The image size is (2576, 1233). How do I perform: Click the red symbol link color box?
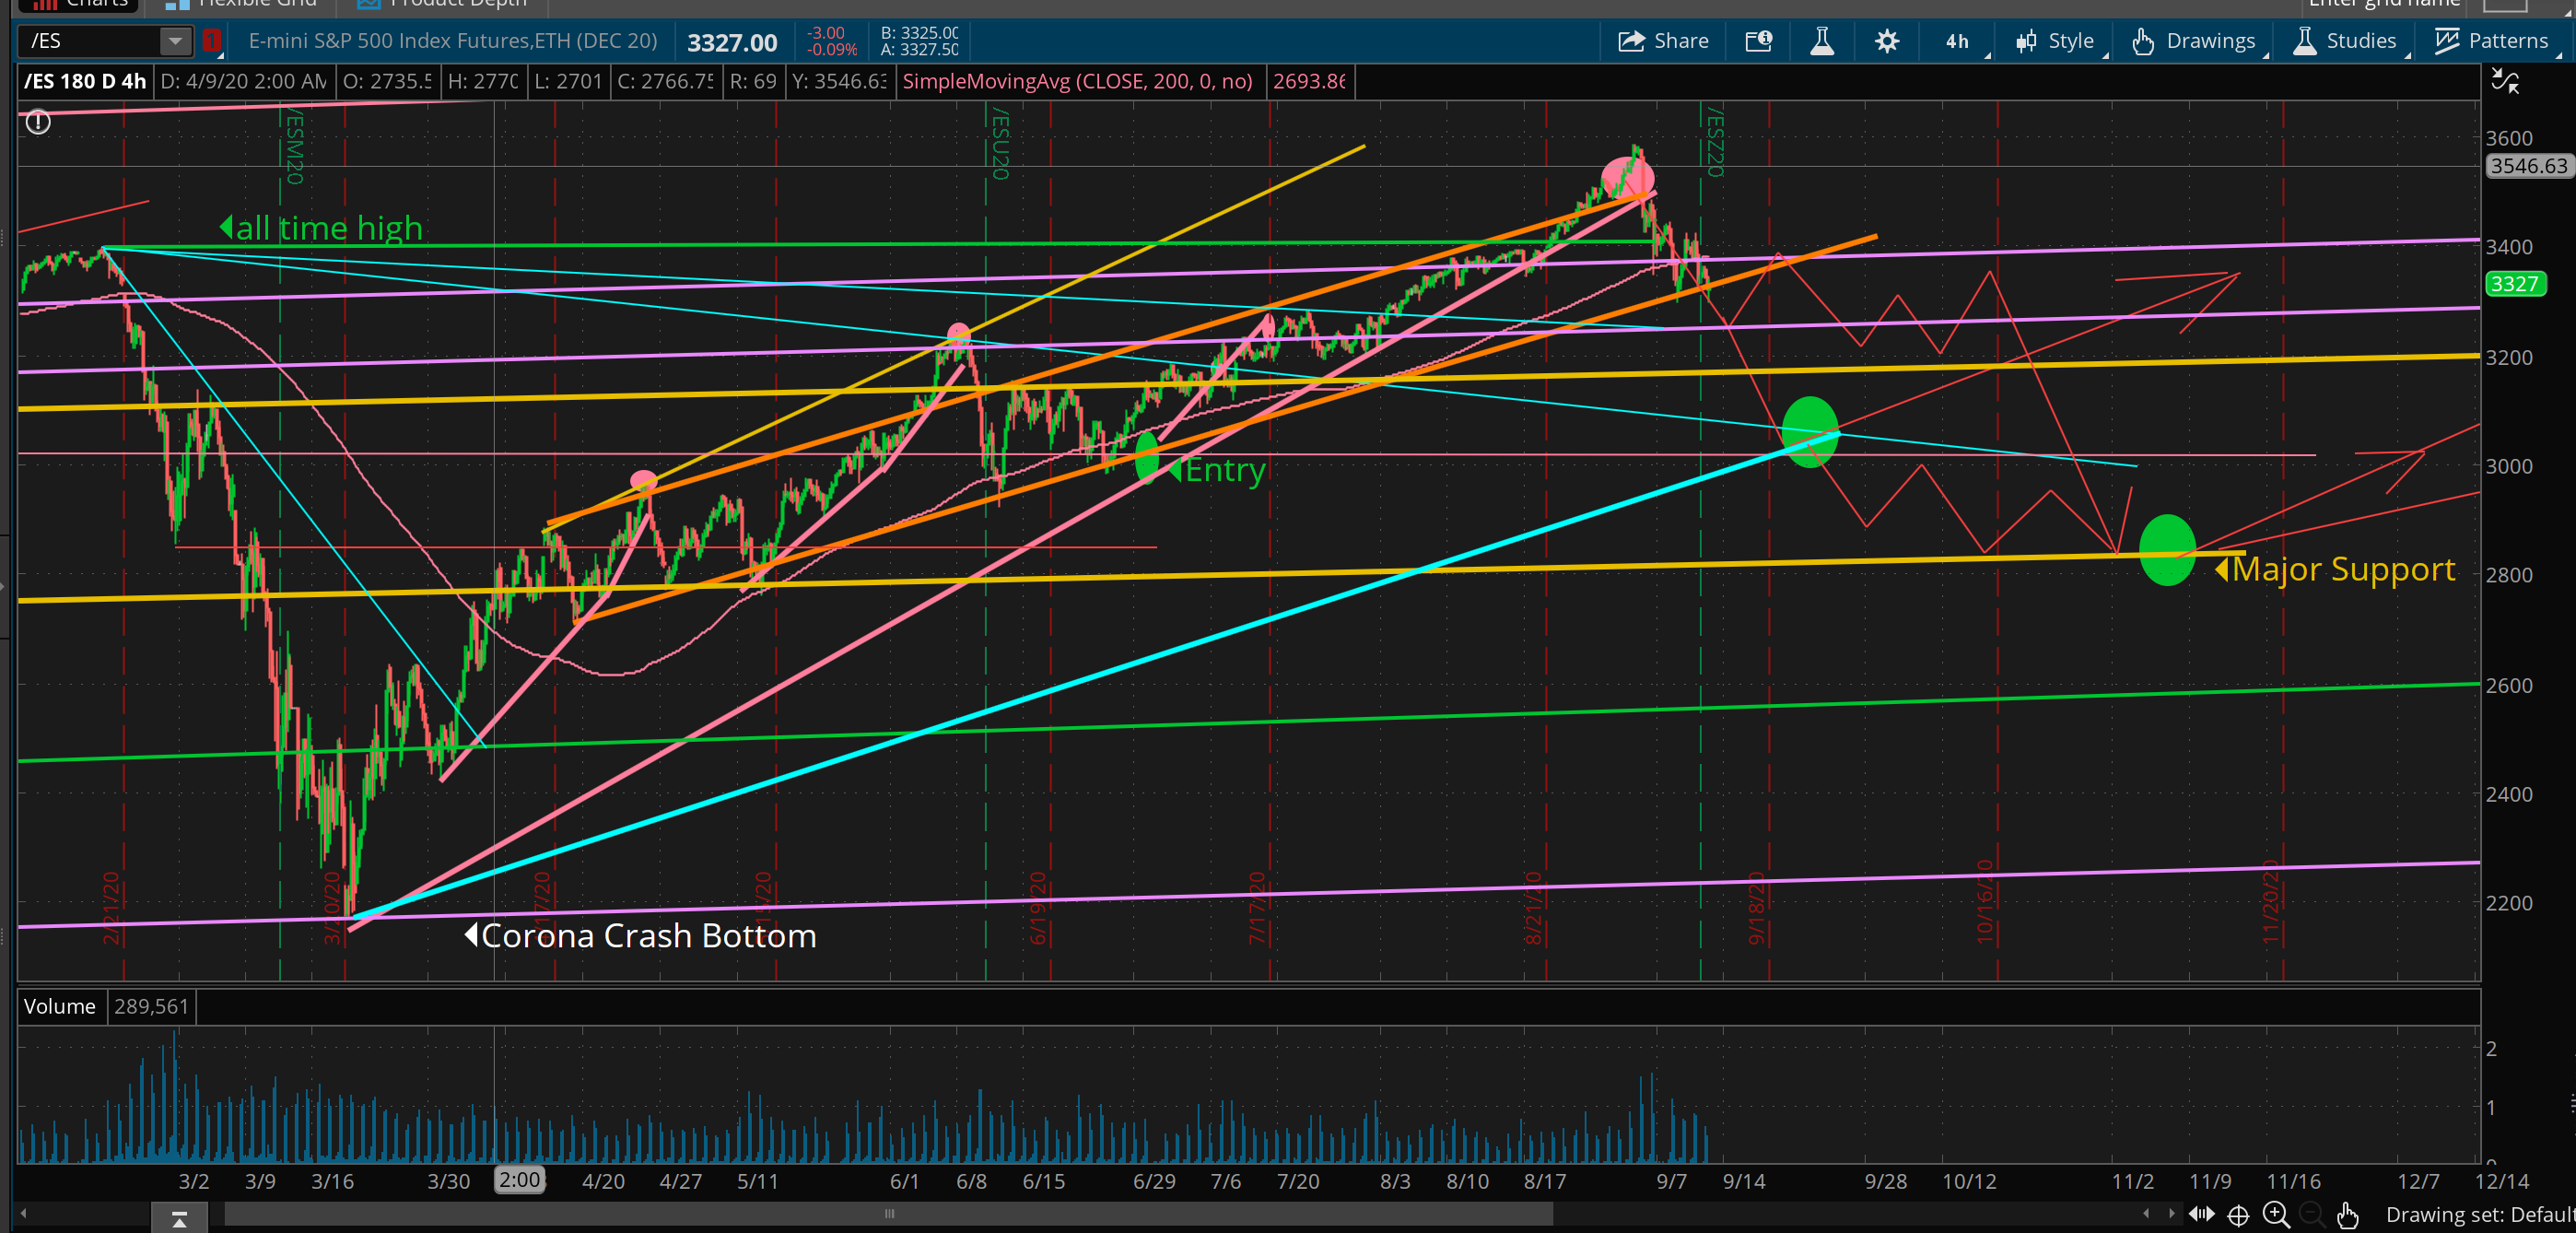tap(212, 41)
